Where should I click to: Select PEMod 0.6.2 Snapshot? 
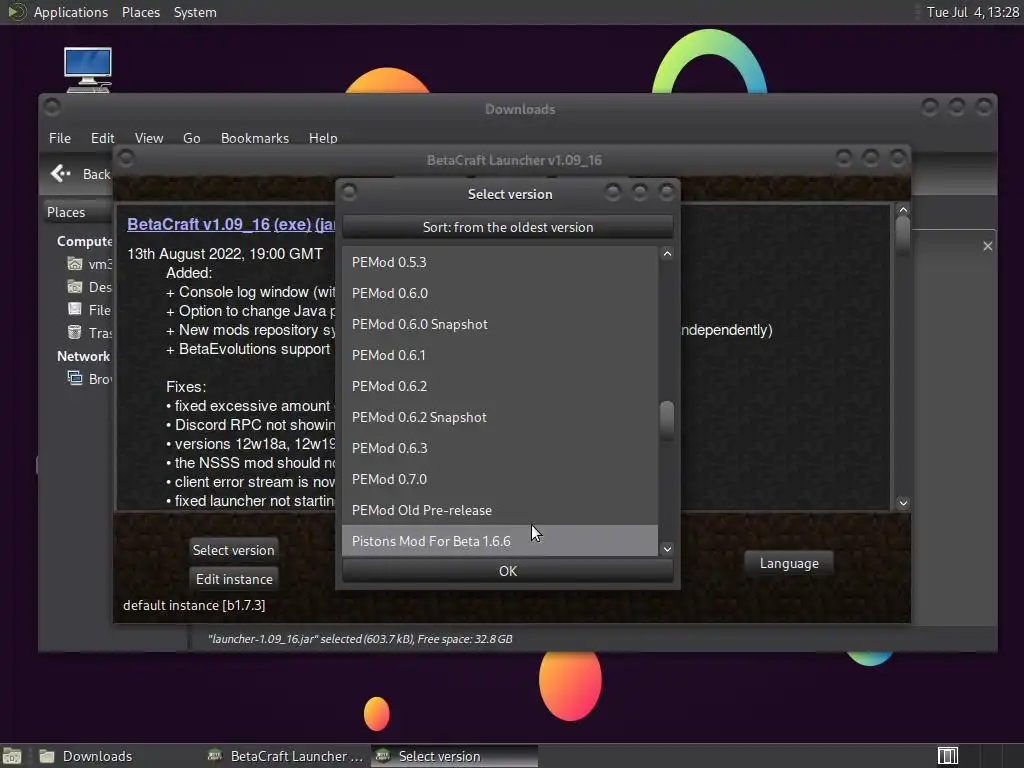pyautogui.click(x=500, y=417)
